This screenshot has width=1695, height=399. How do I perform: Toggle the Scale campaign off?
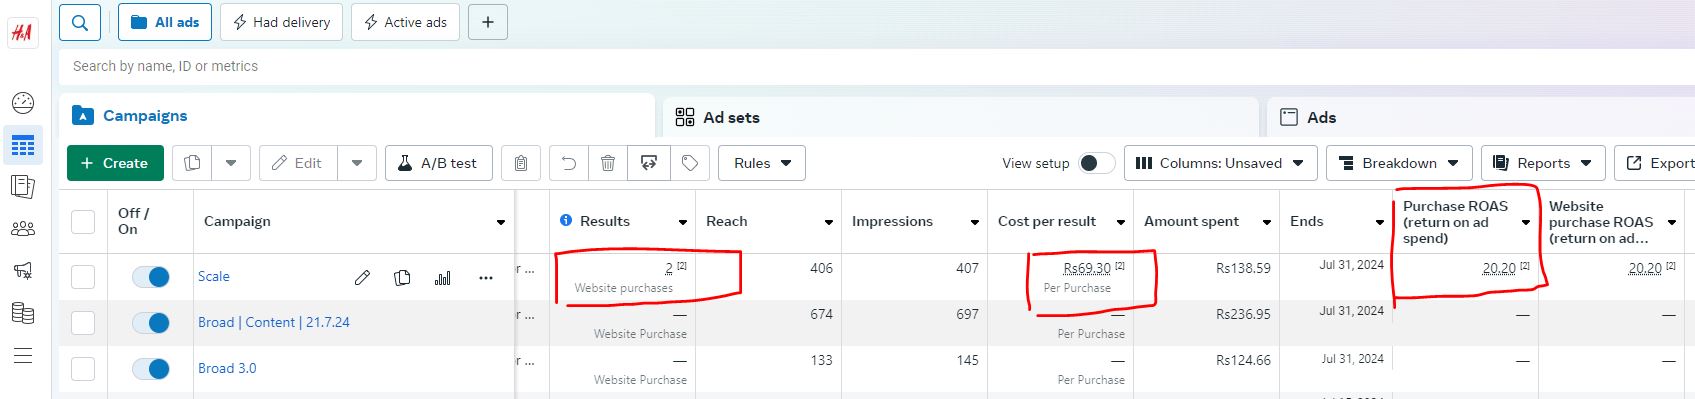(x=151, y=277)
